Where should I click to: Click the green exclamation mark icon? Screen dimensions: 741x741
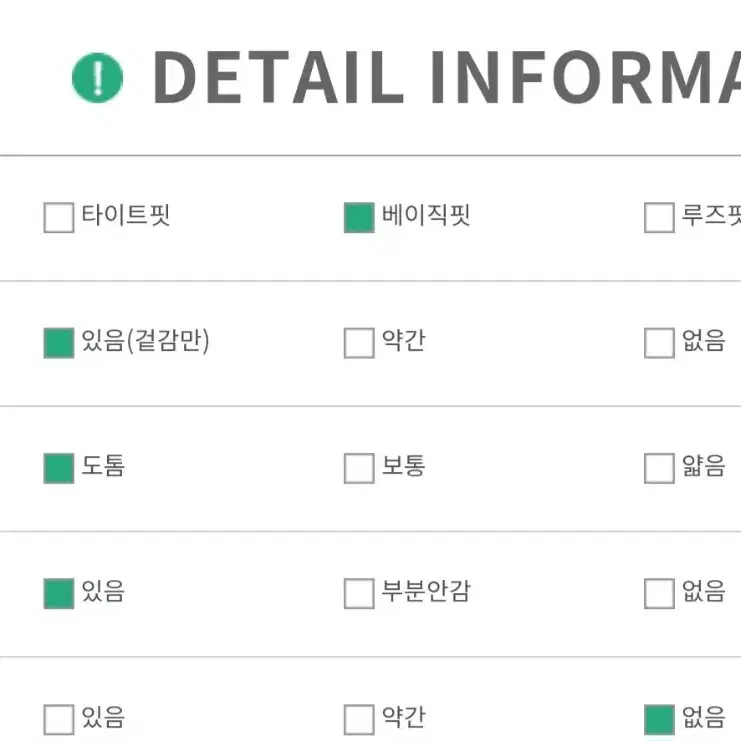pos(97,78)
